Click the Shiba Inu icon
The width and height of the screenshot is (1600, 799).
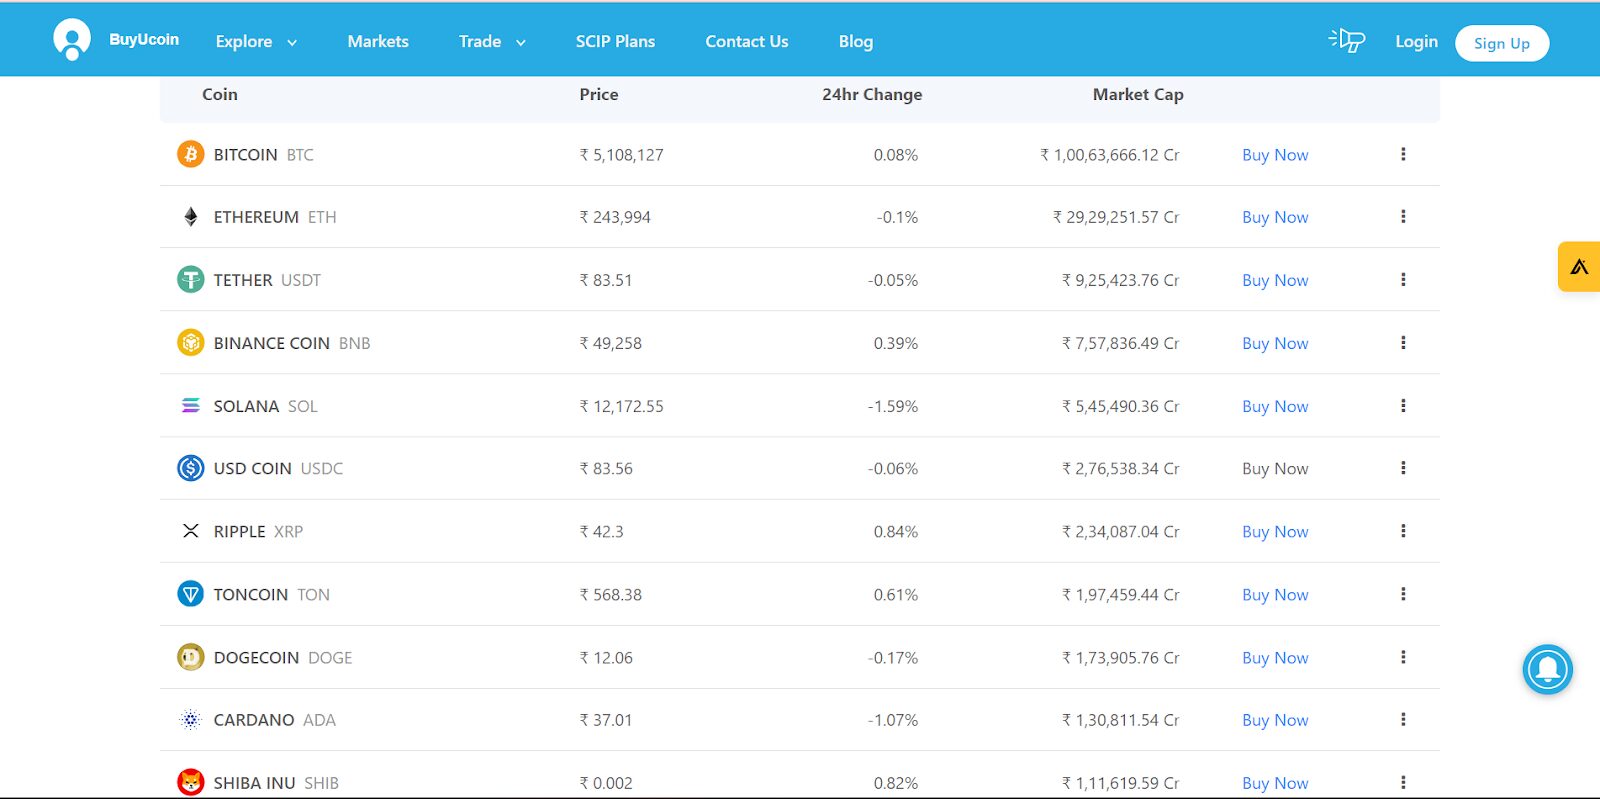190,782
